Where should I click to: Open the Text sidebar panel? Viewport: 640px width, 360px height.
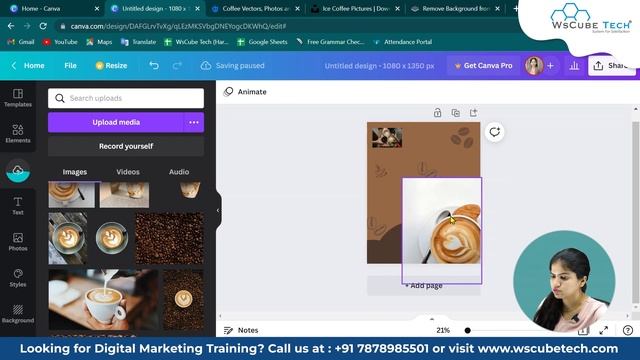18,206
